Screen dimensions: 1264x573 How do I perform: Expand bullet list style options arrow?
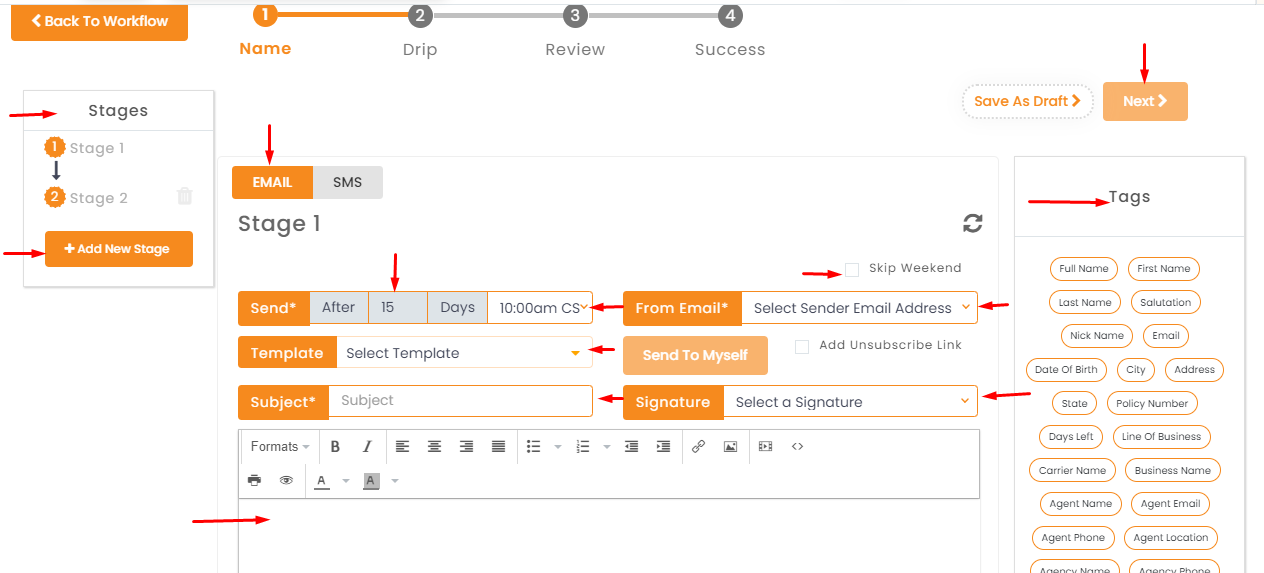558,447
